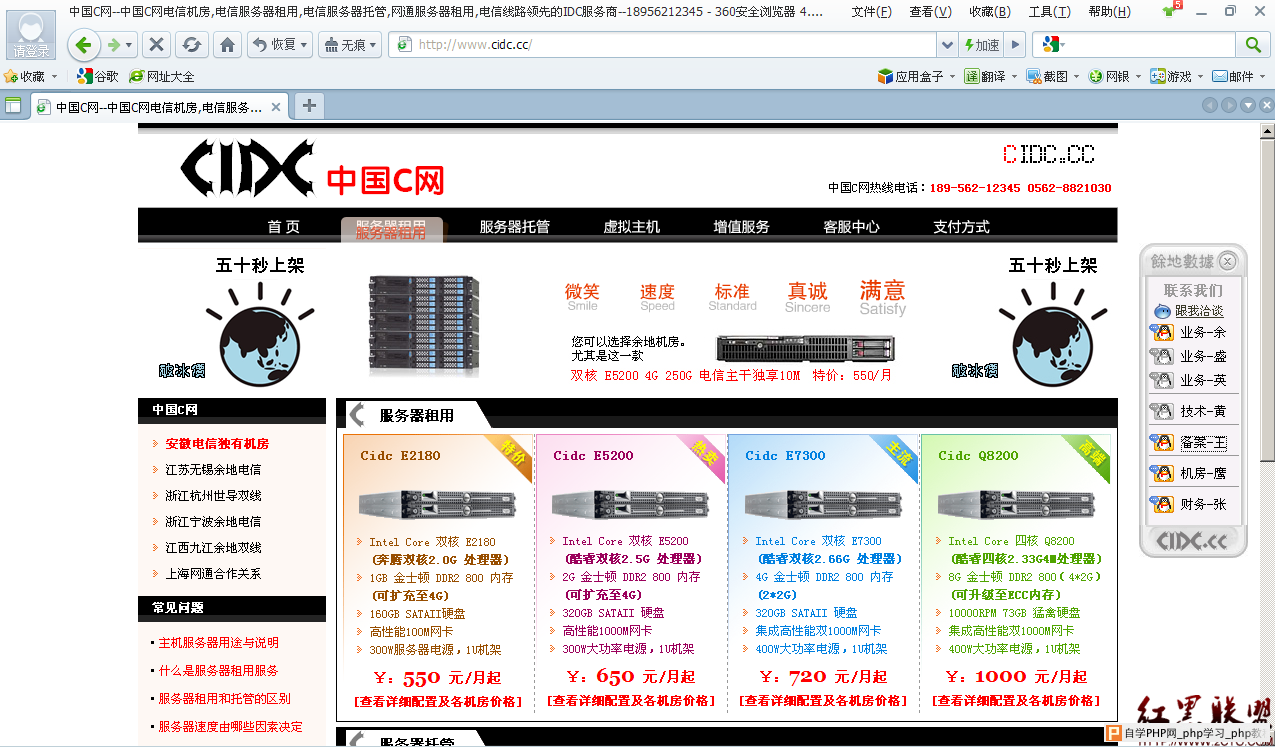Click the browser Forward arrow button
1275x747 pixels.
point(114,45)
